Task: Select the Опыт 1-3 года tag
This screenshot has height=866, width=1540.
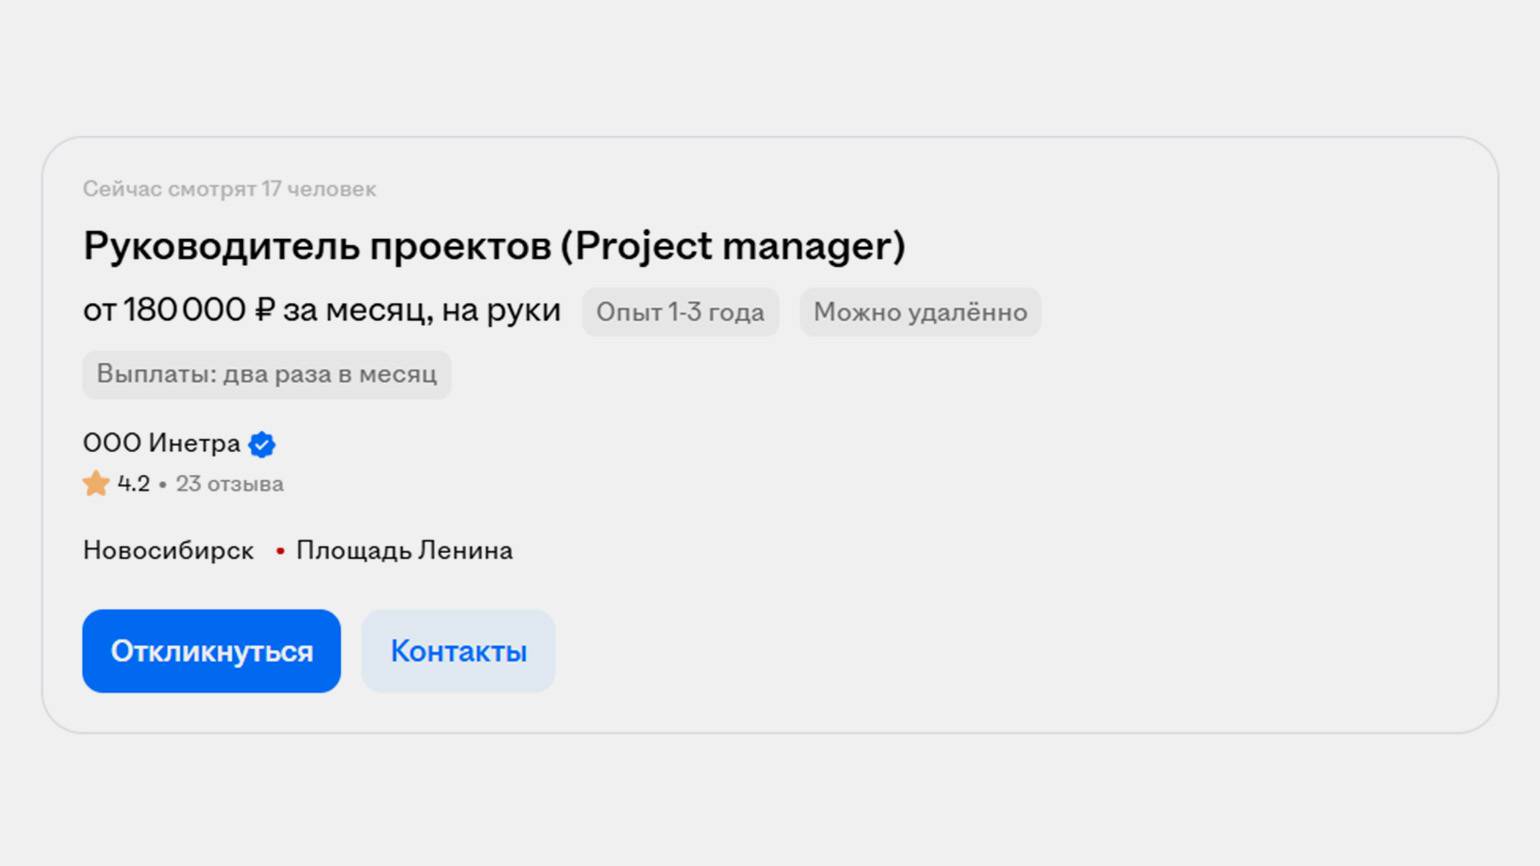Action: click(680, 312)
